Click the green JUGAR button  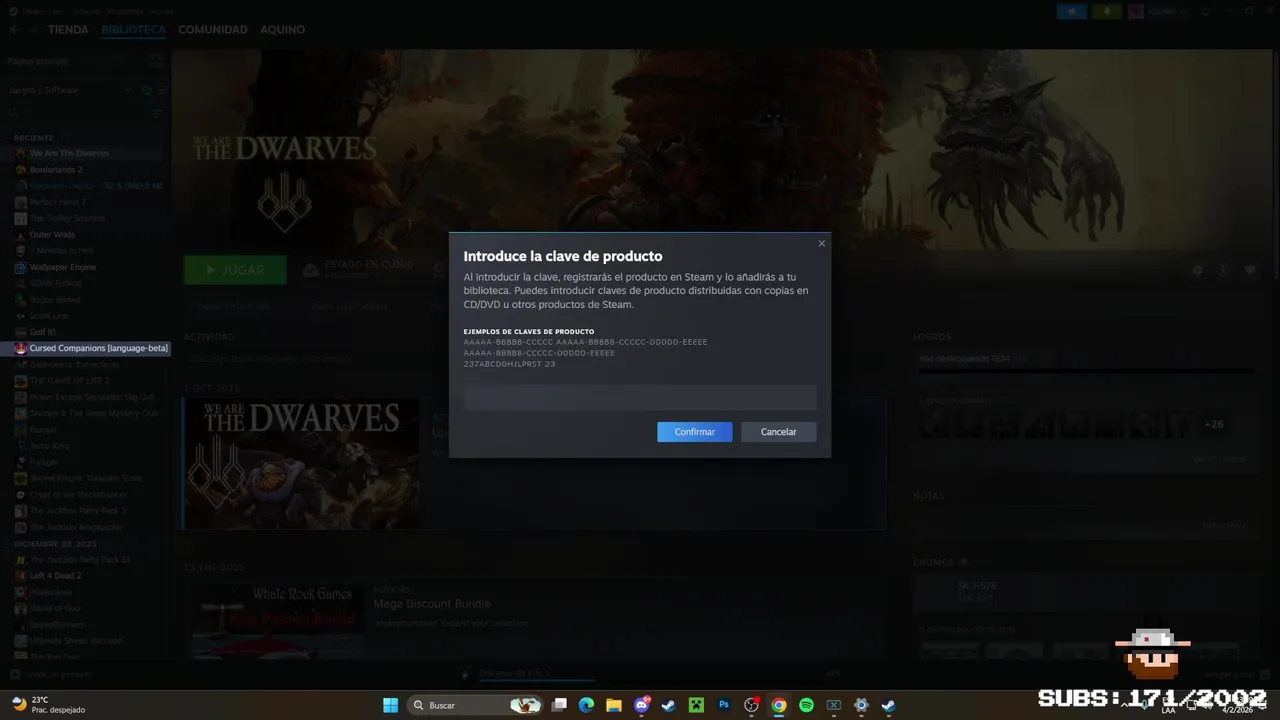point(235,270)
